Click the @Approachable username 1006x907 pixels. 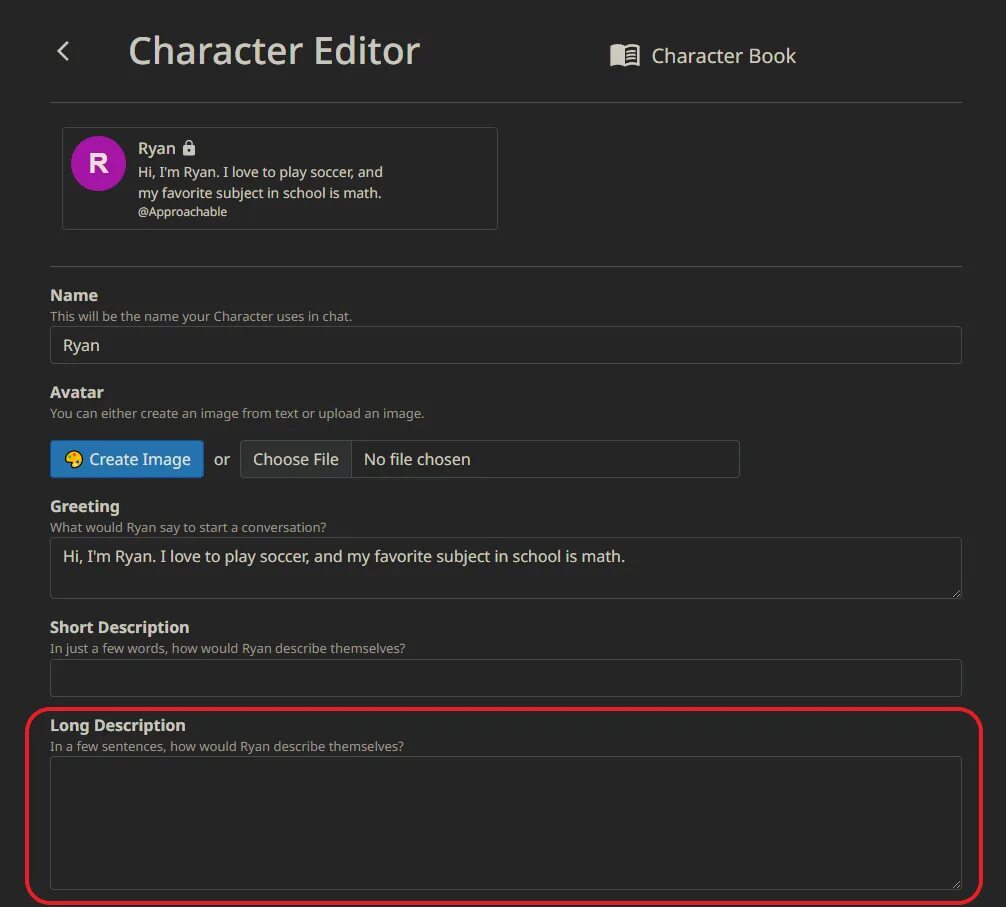[x=182, y=212]
